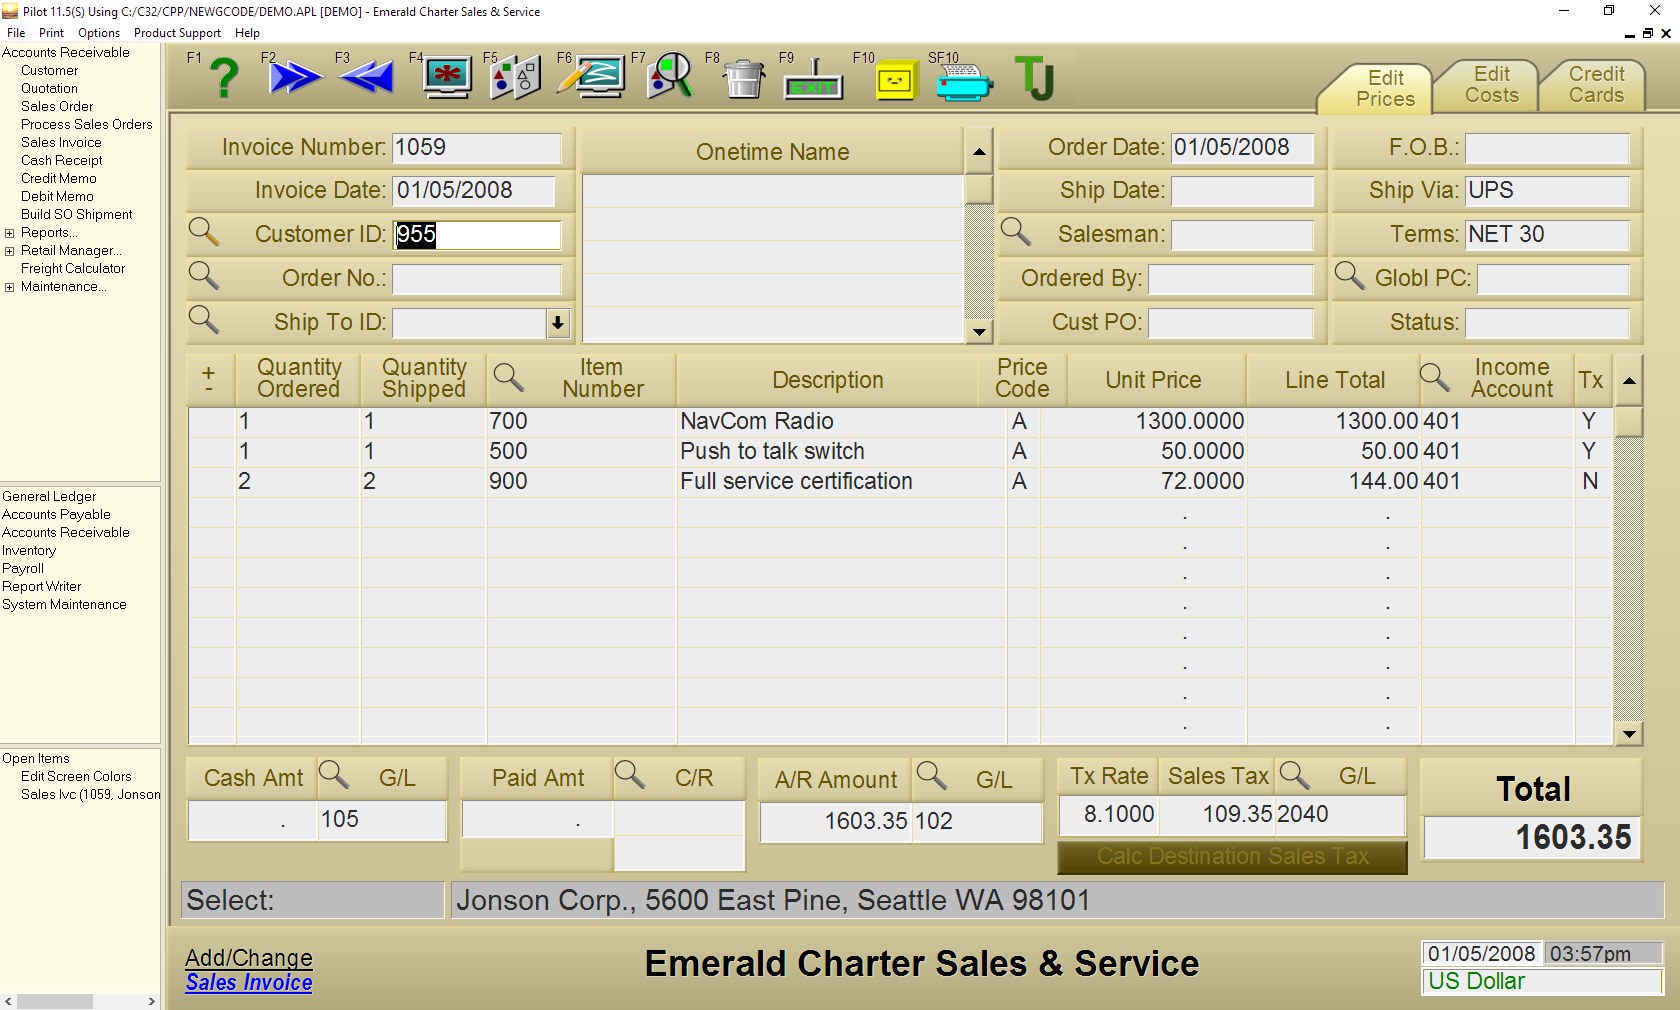1680x1010 pixels.
Task: Click the printer SF10 icon
Action: tap(964, 82)
